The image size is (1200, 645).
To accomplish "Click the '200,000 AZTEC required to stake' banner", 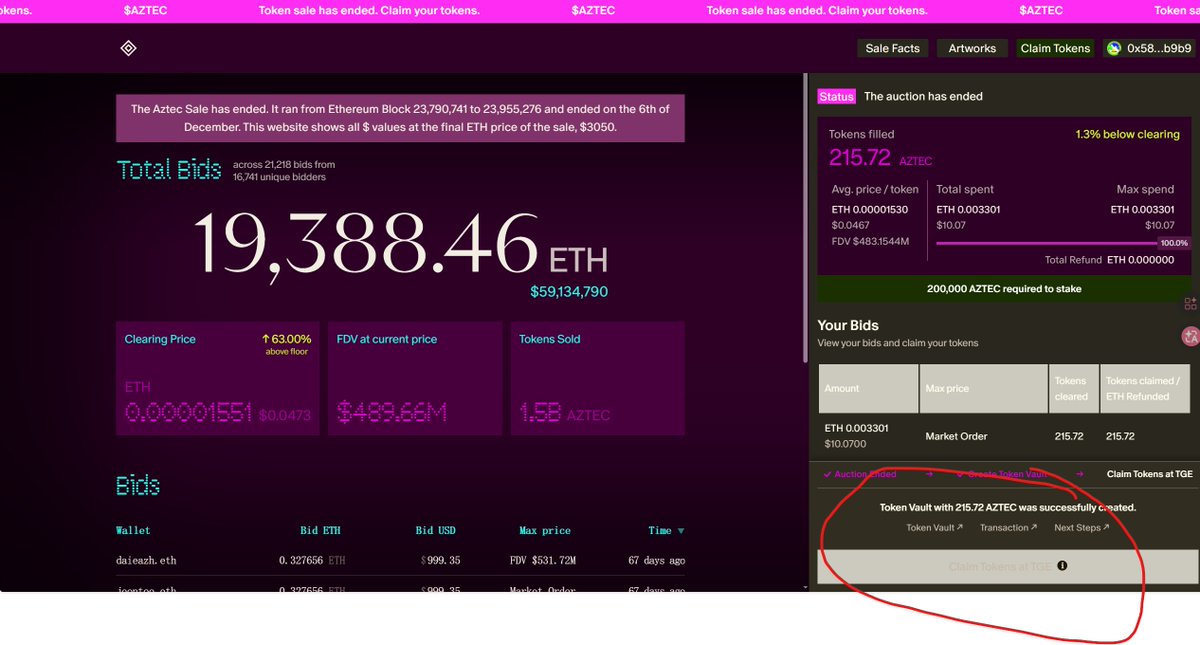I will [x=1004, y=289].
